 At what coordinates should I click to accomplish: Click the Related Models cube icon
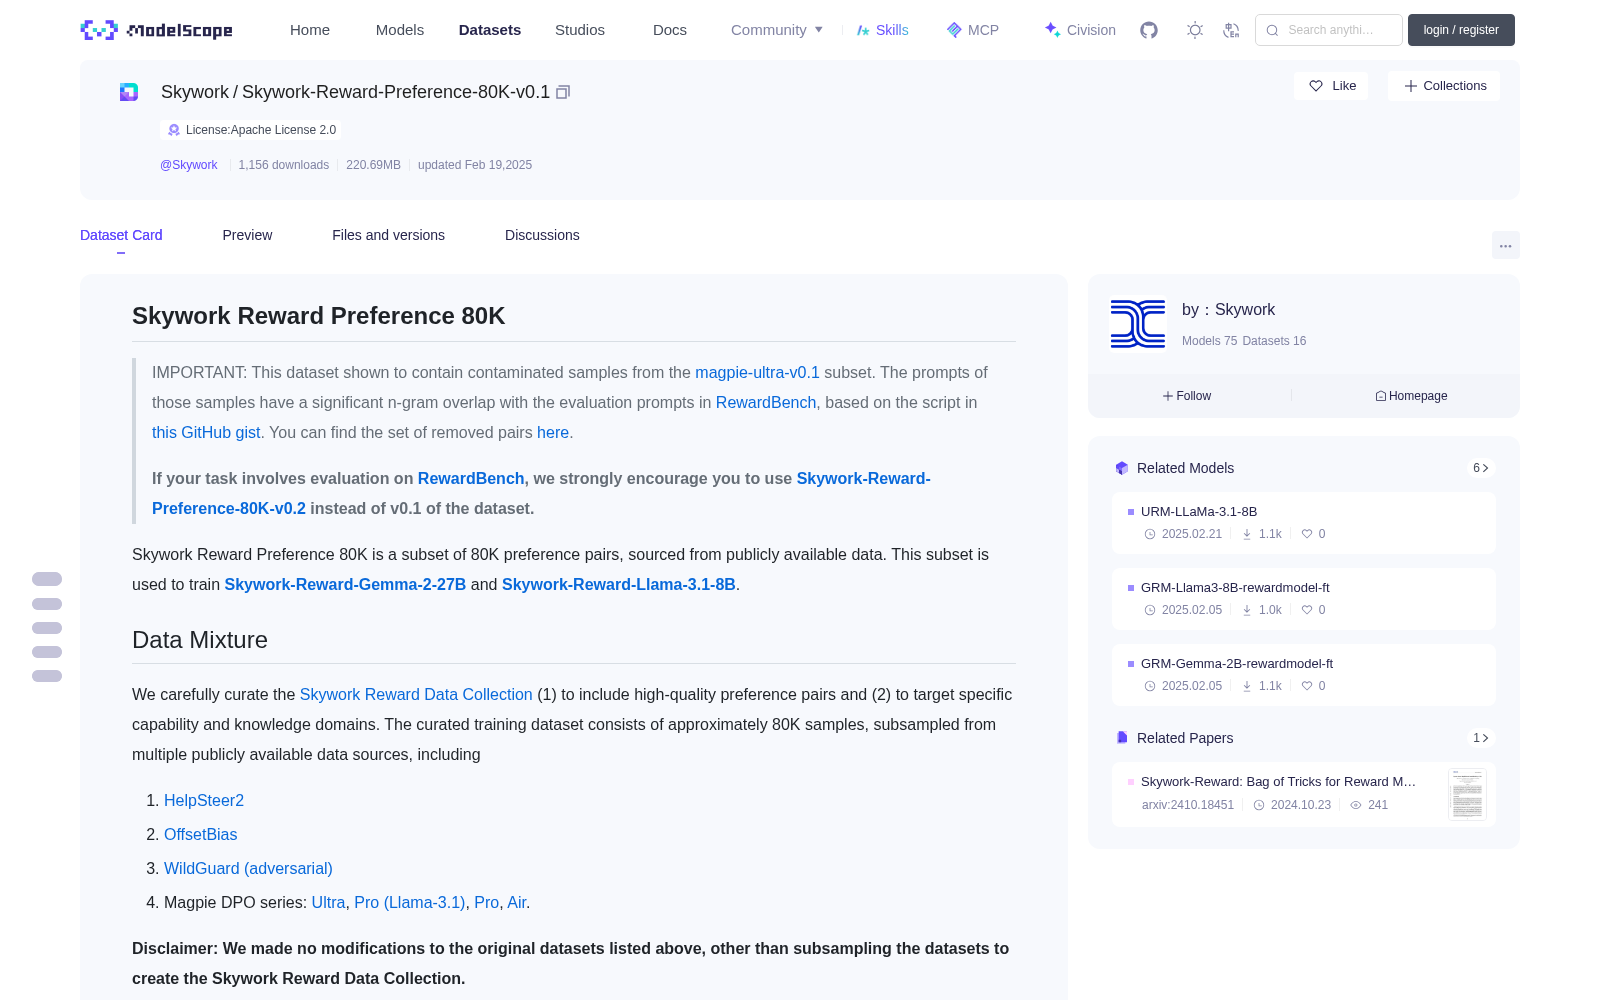pyautogui.click(x=1122, y=468)
